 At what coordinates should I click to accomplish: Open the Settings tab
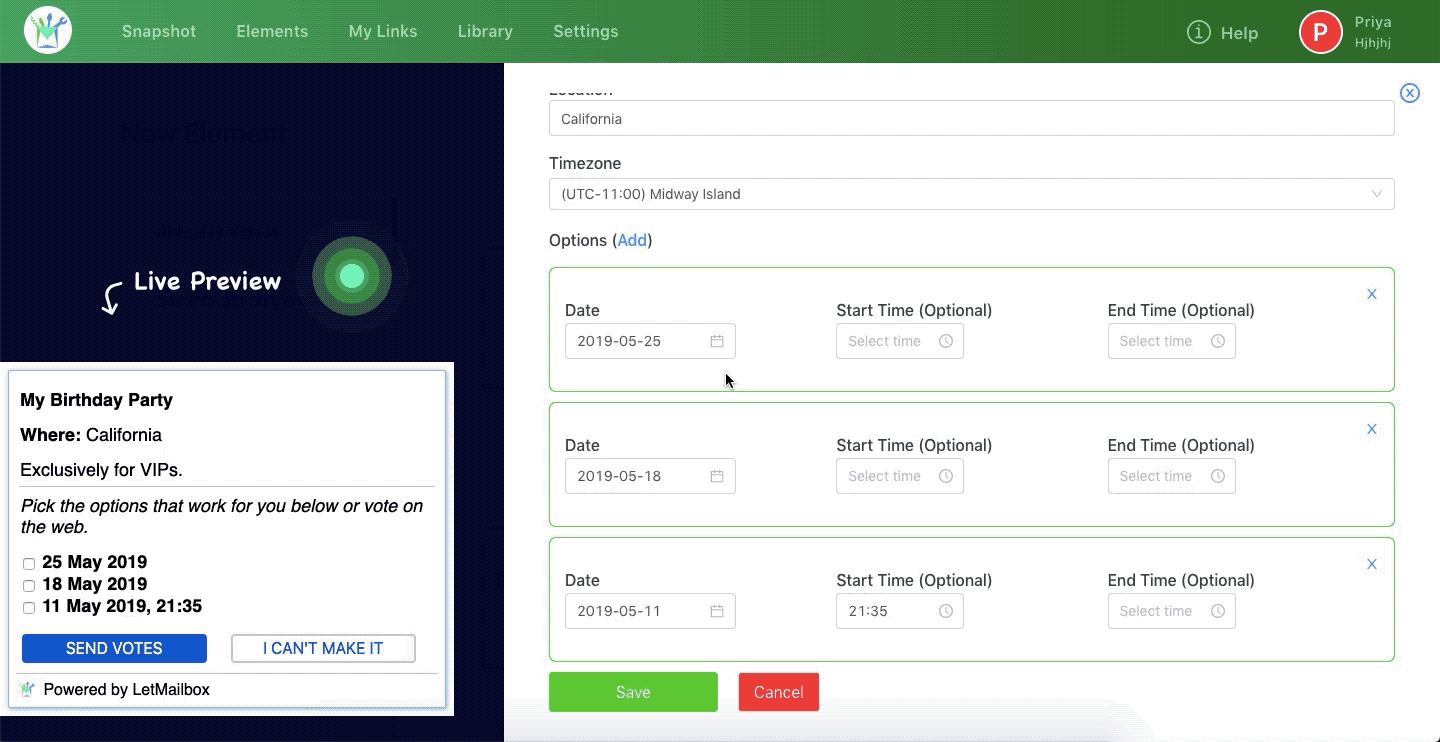[x=586, y=31]
